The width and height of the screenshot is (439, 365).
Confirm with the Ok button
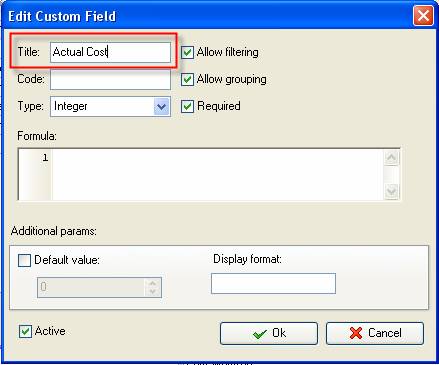click(269, 333)
